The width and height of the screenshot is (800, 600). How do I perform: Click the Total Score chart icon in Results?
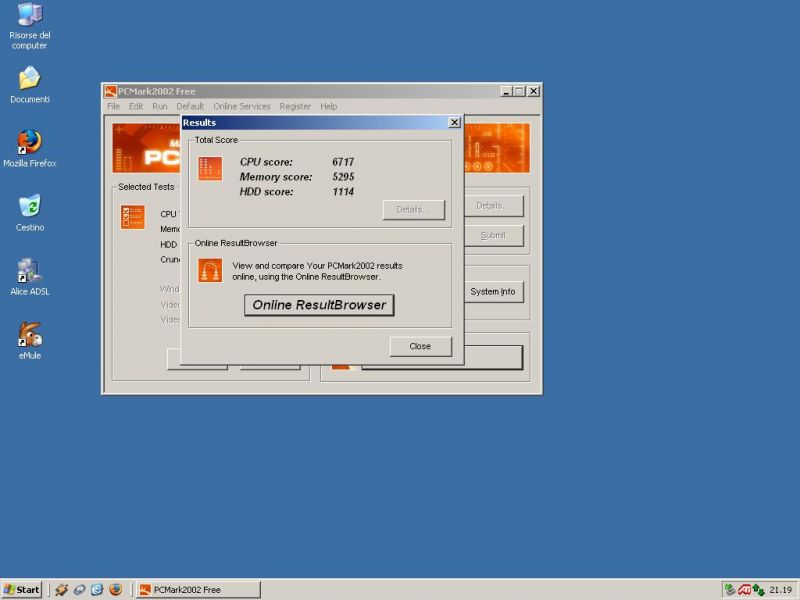[210, 169]
